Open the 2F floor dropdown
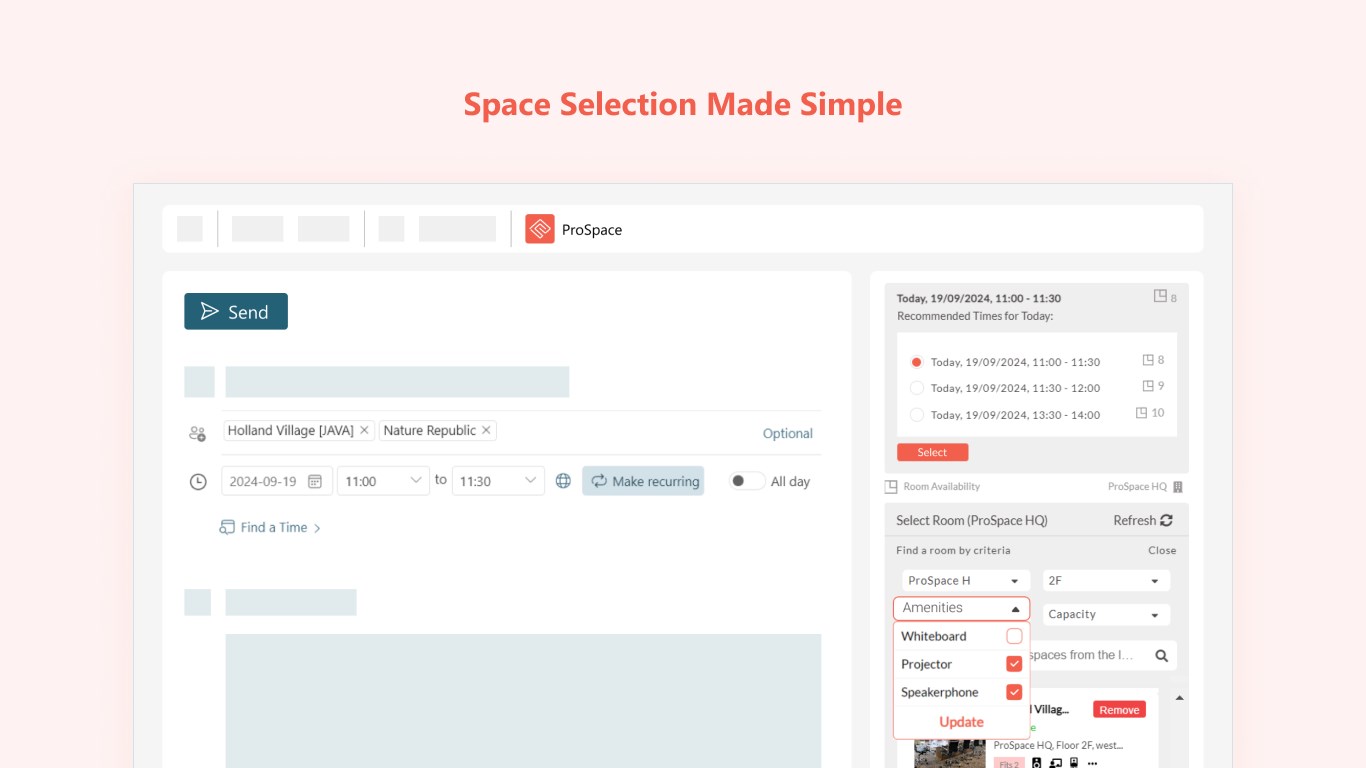The image size is (1366, 768). [x=1105, y=581]
